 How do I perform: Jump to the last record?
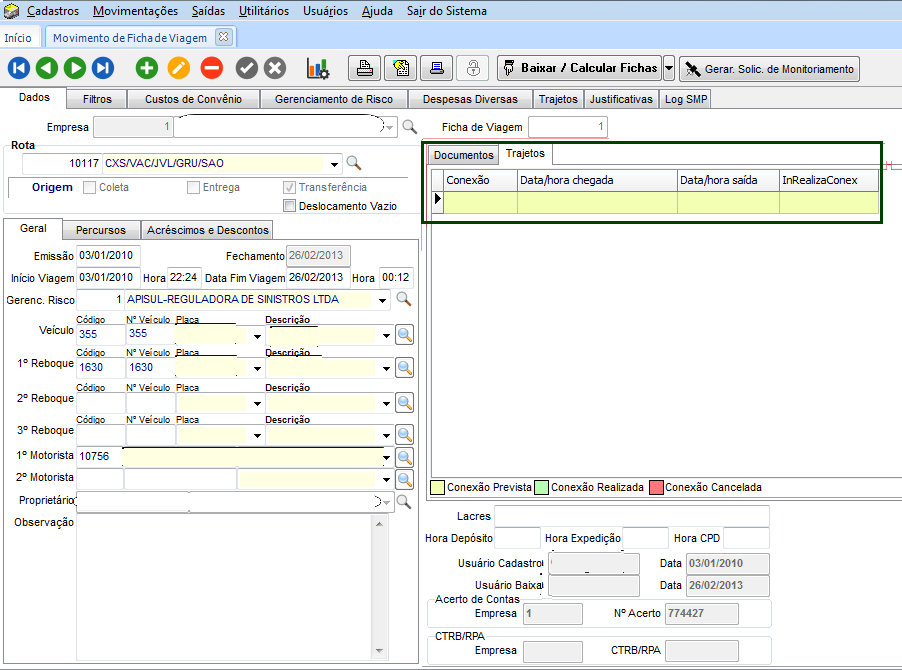[103, 68]
